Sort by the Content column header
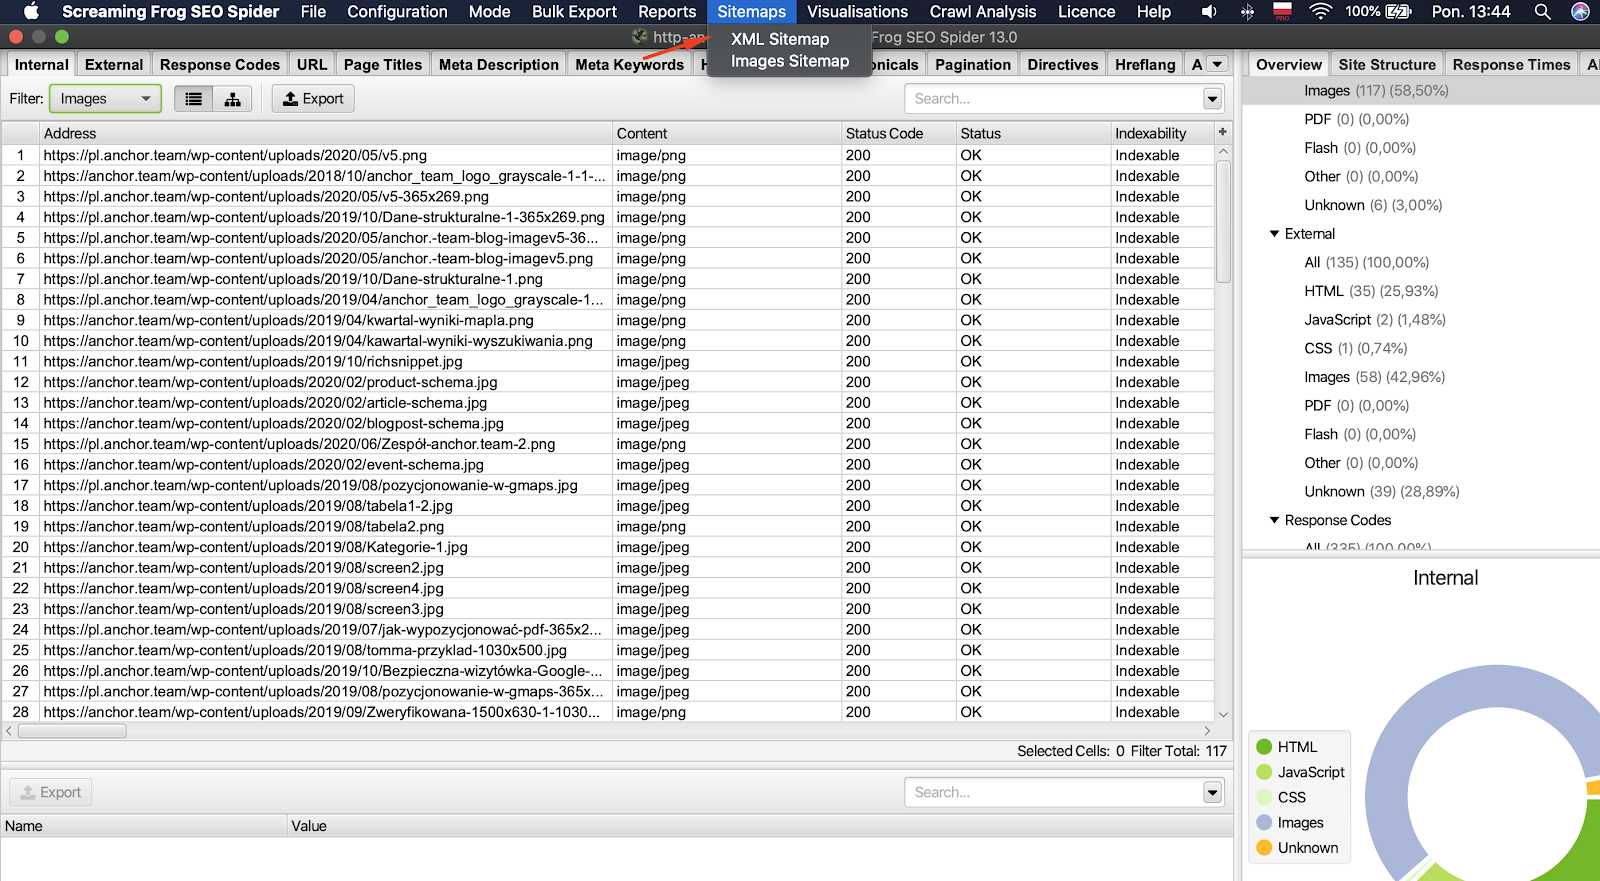Image resolution: width=1600 pixels, height=881 pixels. (x=727, y=133)
